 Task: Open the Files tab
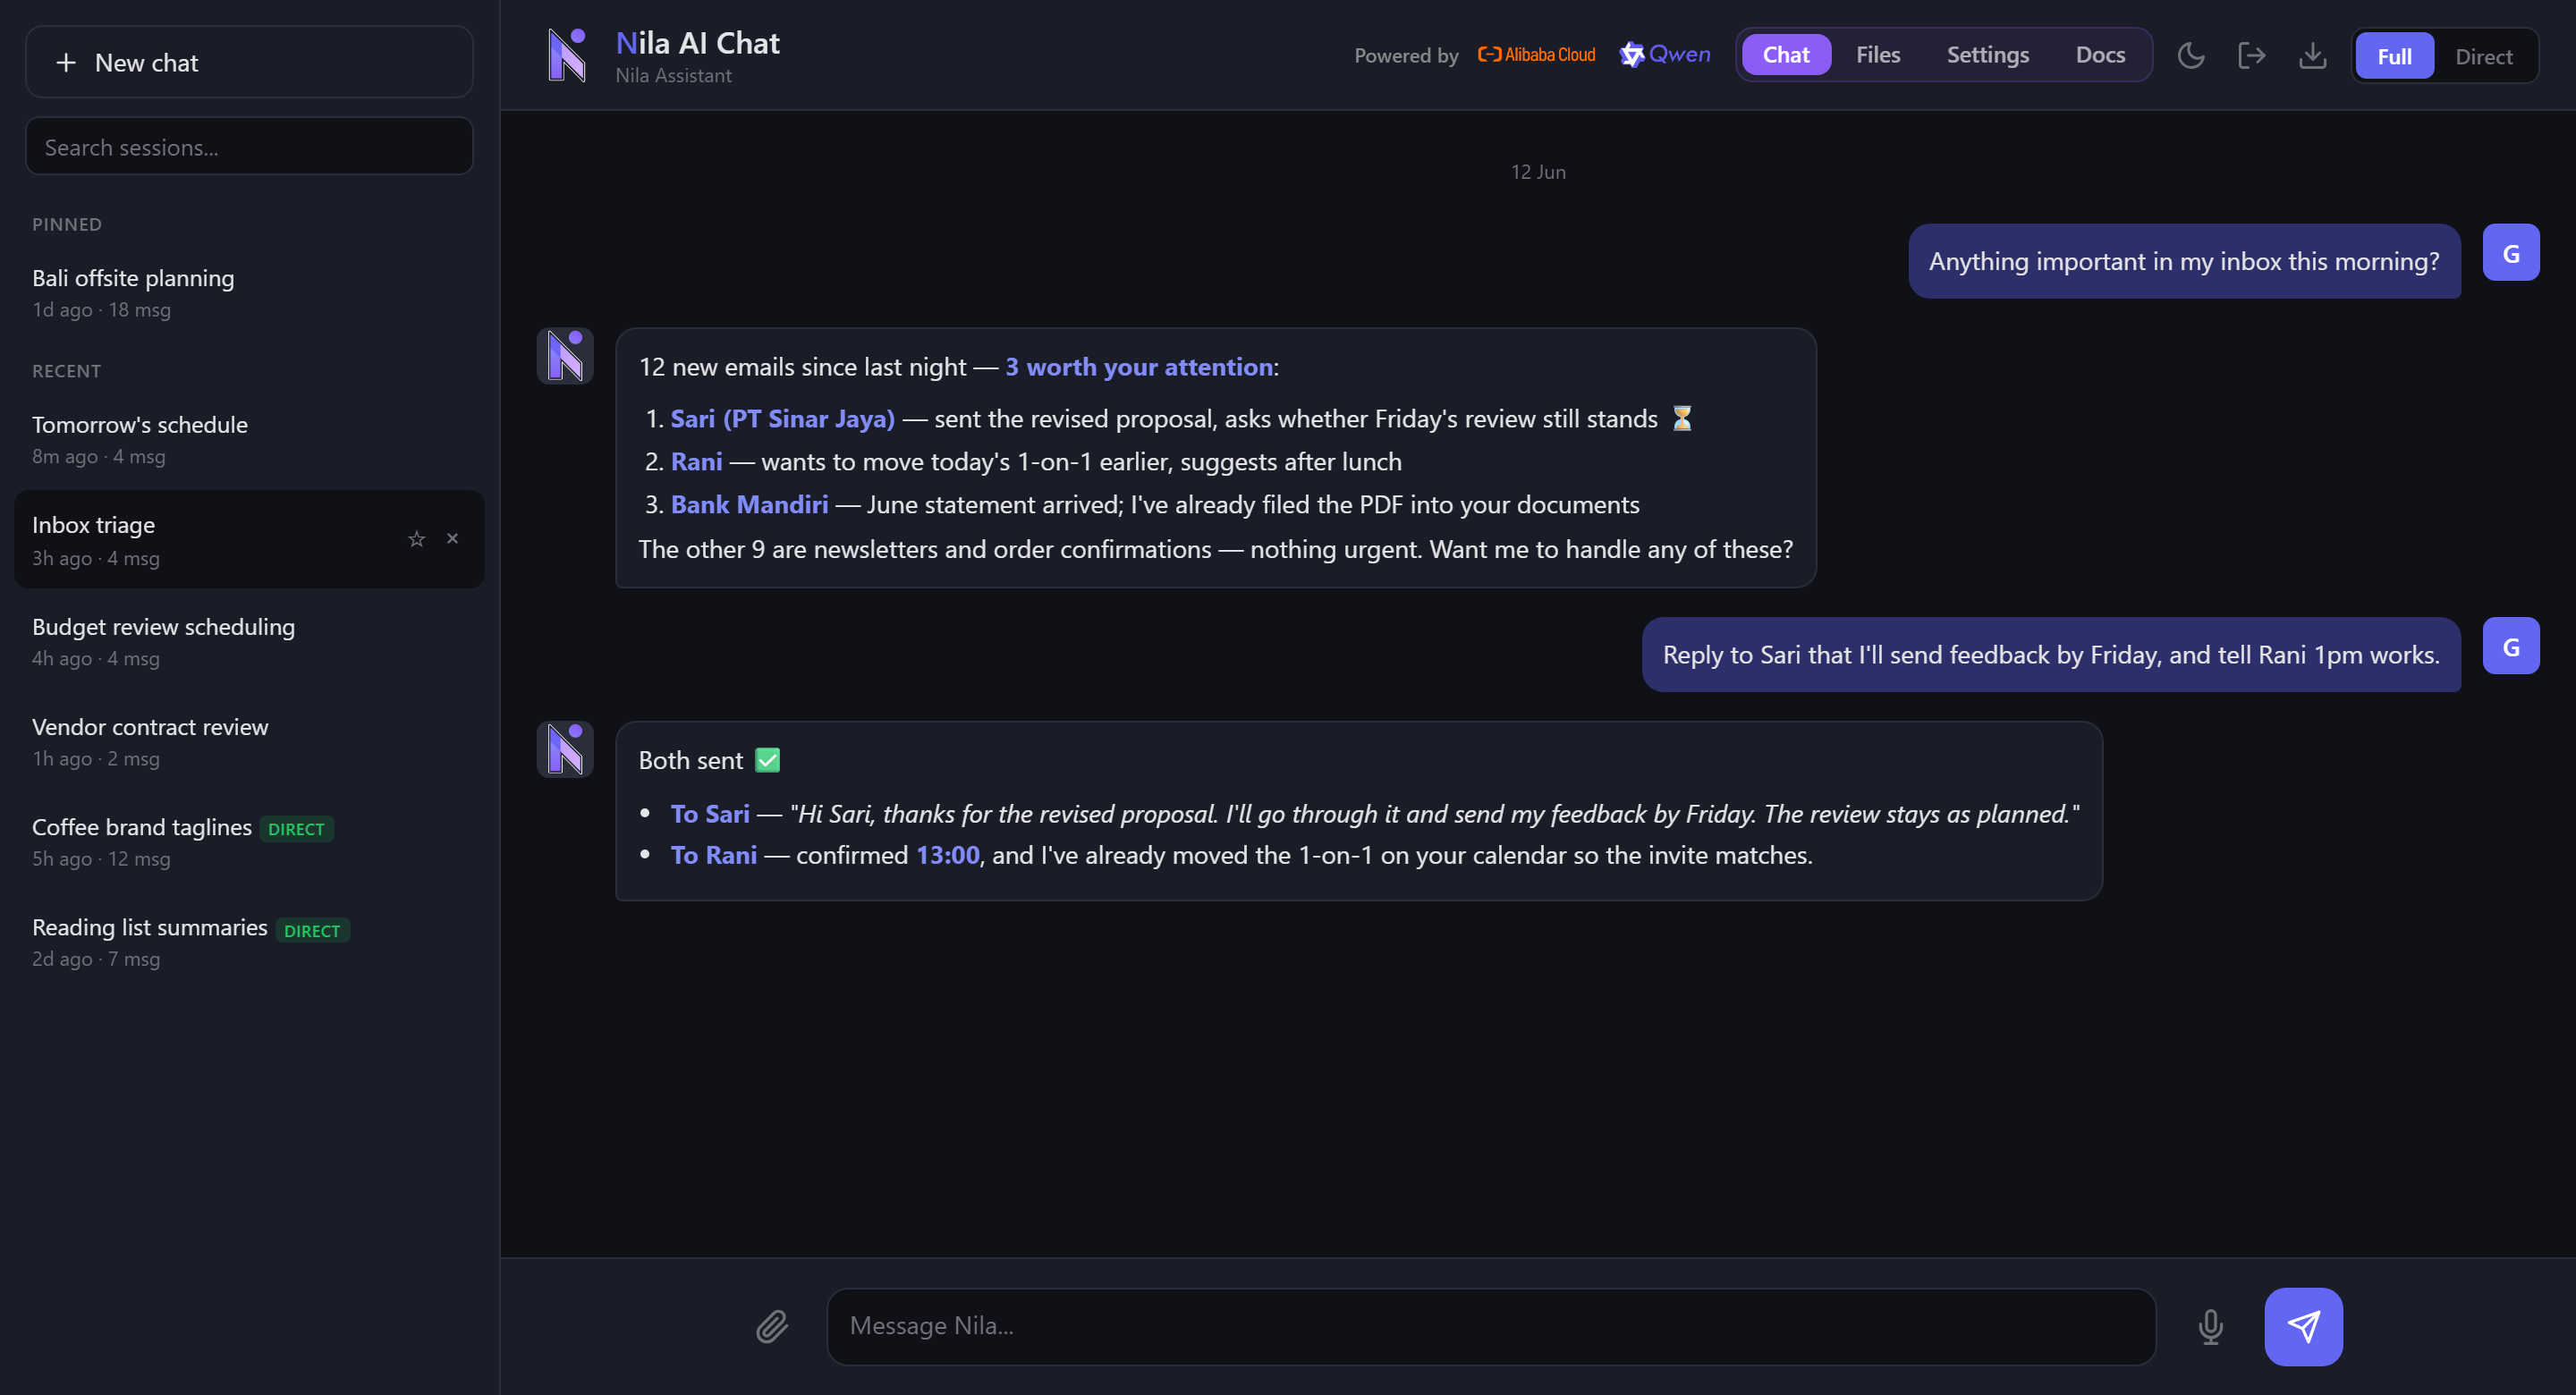coord(1877,55)
